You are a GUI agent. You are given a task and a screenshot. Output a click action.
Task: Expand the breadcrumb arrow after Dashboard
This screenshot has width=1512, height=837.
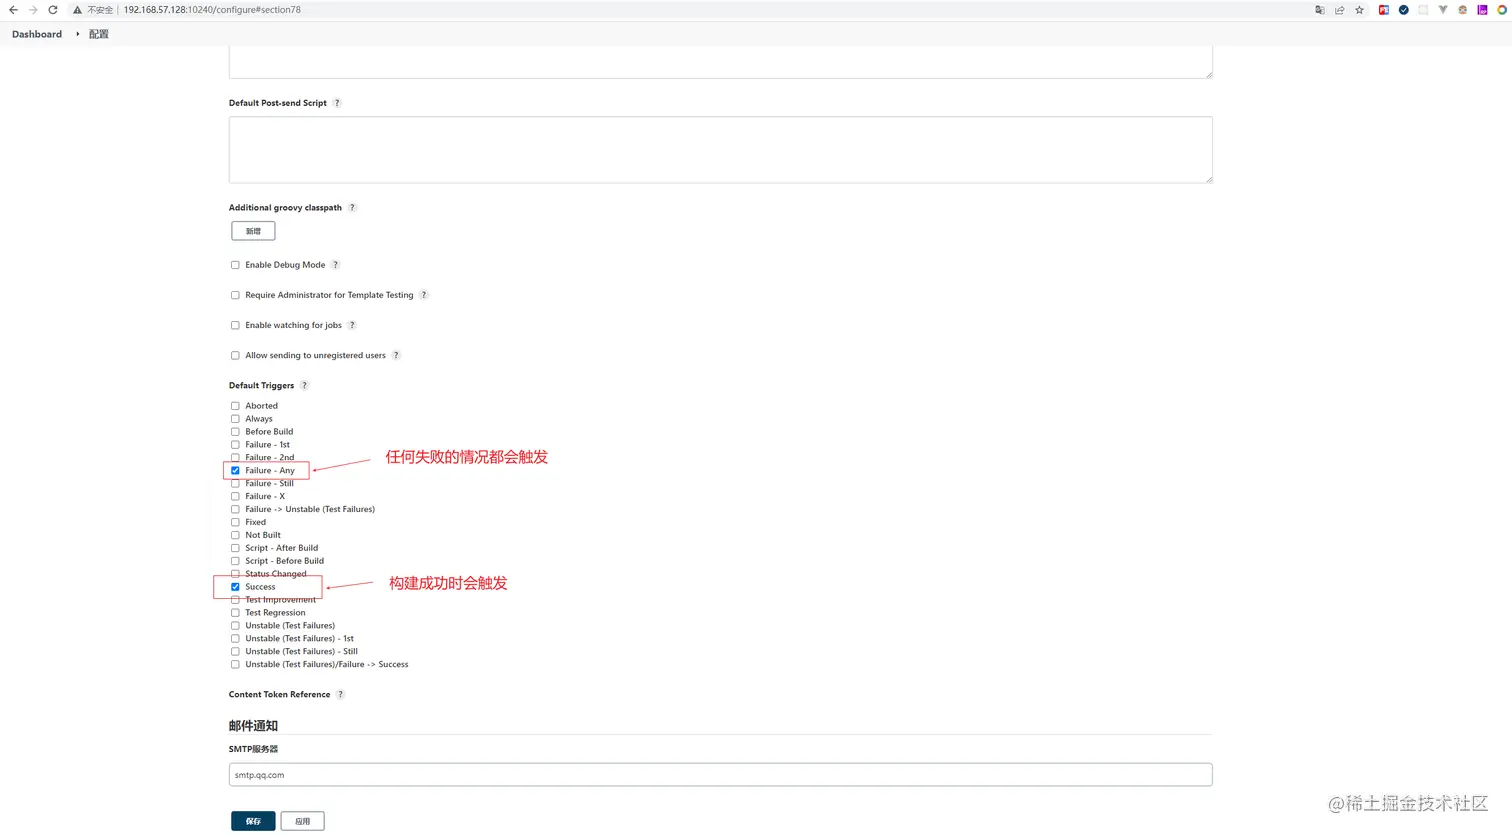[77, 34]
